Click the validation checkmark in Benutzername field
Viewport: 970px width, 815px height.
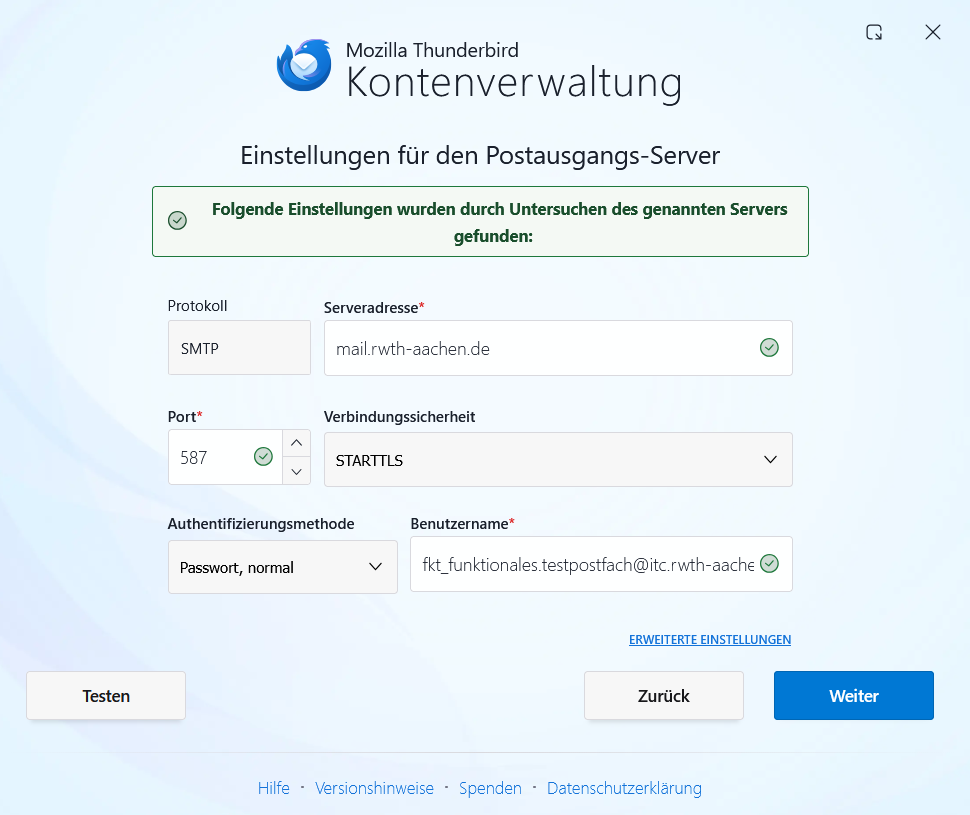tap(769, 564)
